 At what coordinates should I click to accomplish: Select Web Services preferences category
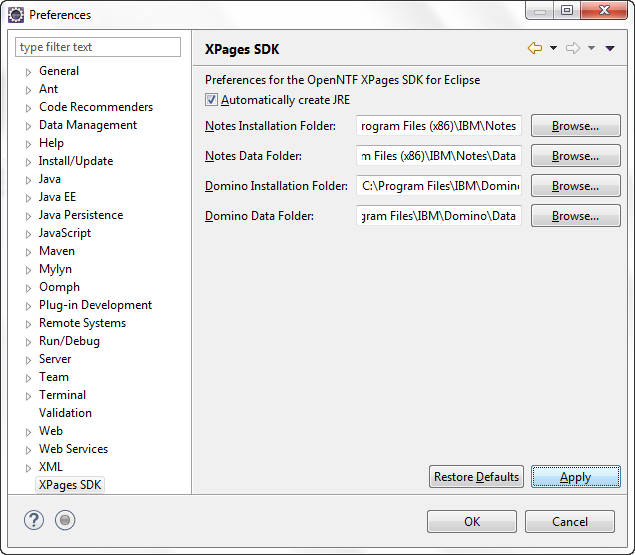click(73, 448)
